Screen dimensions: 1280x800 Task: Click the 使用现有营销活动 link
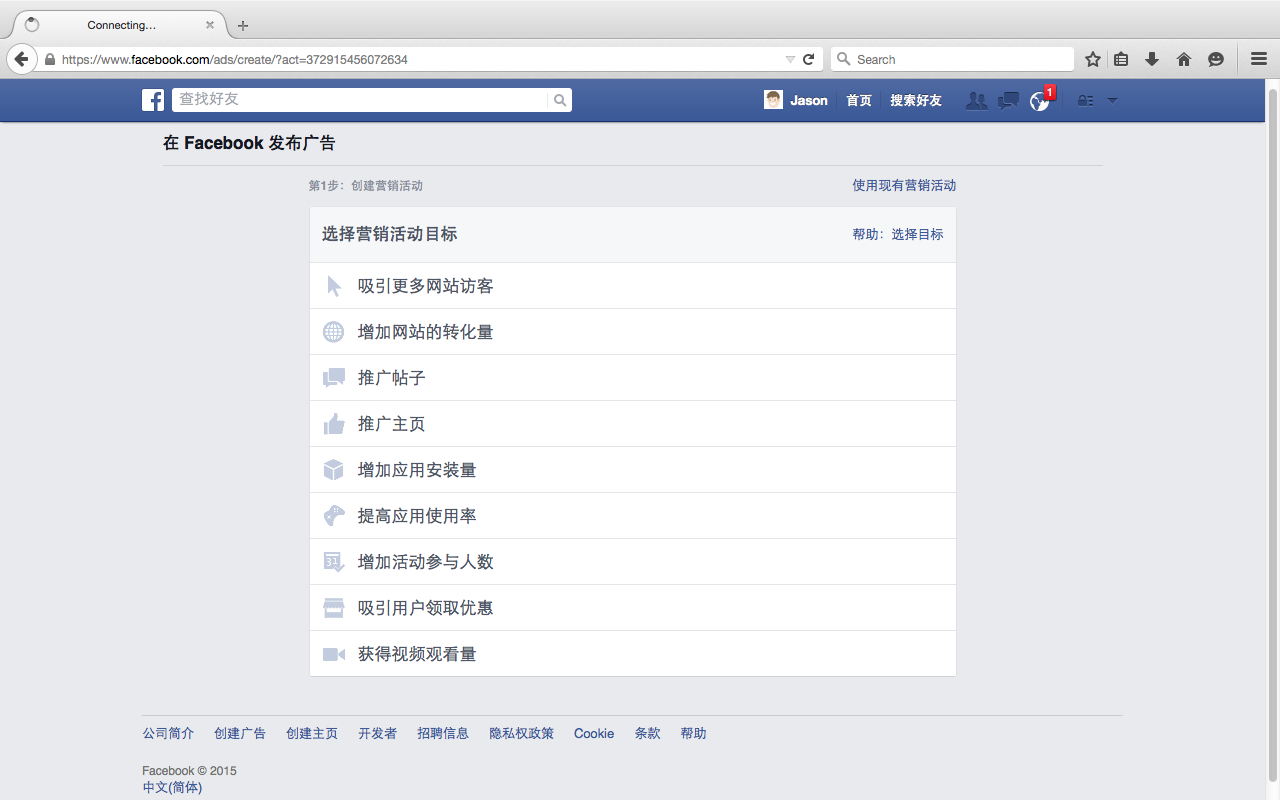[x=904, y=185]
